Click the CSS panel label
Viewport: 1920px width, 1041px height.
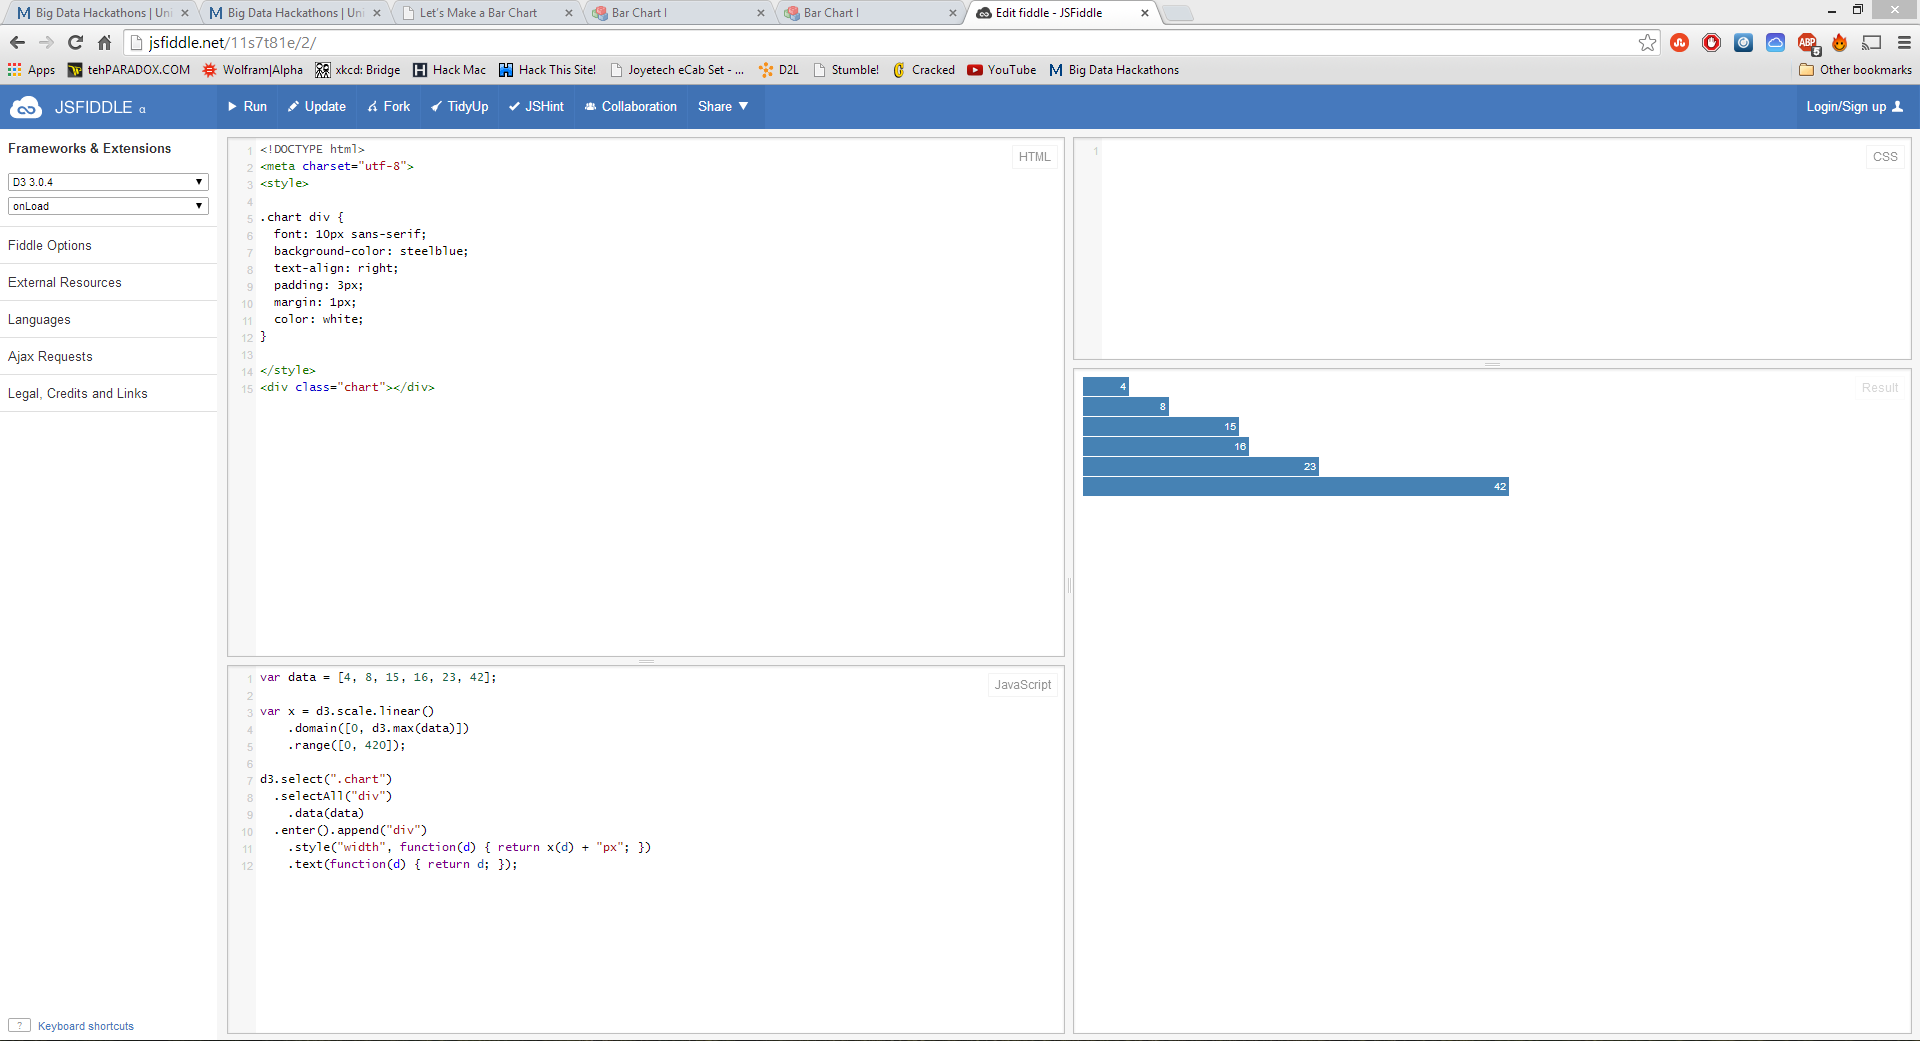(1885, 157)
